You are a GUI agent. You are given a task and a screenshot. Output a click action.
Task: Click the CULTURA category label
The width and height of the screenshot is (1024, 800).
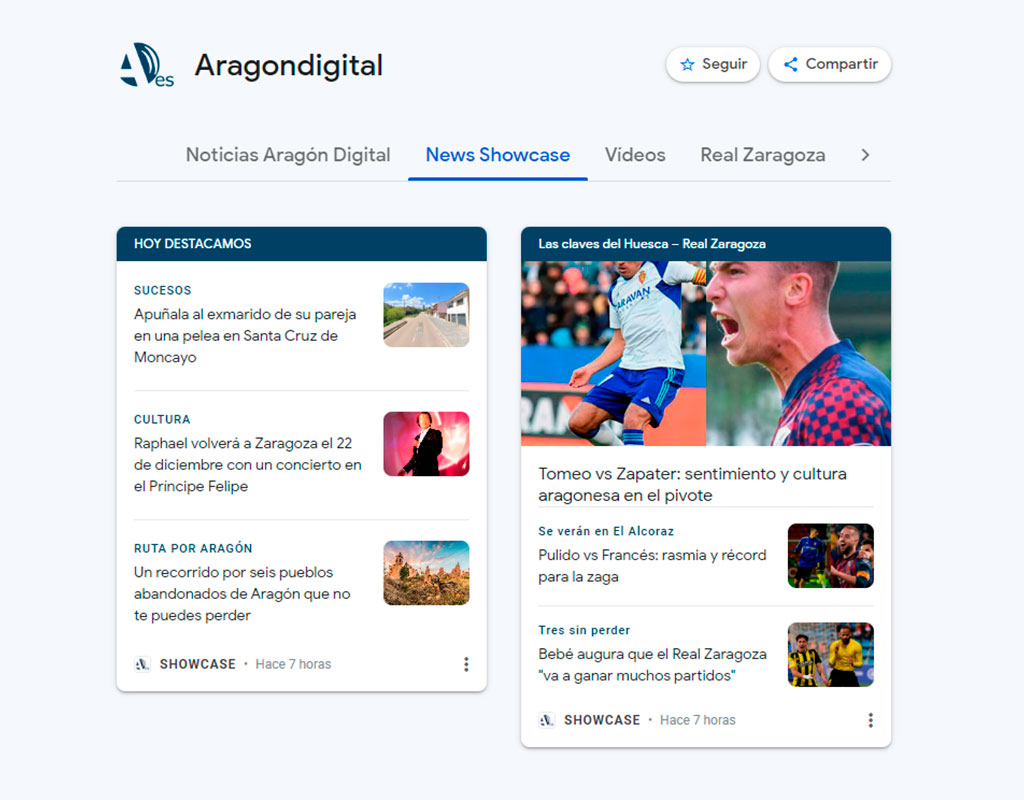[x=162, y=419]
